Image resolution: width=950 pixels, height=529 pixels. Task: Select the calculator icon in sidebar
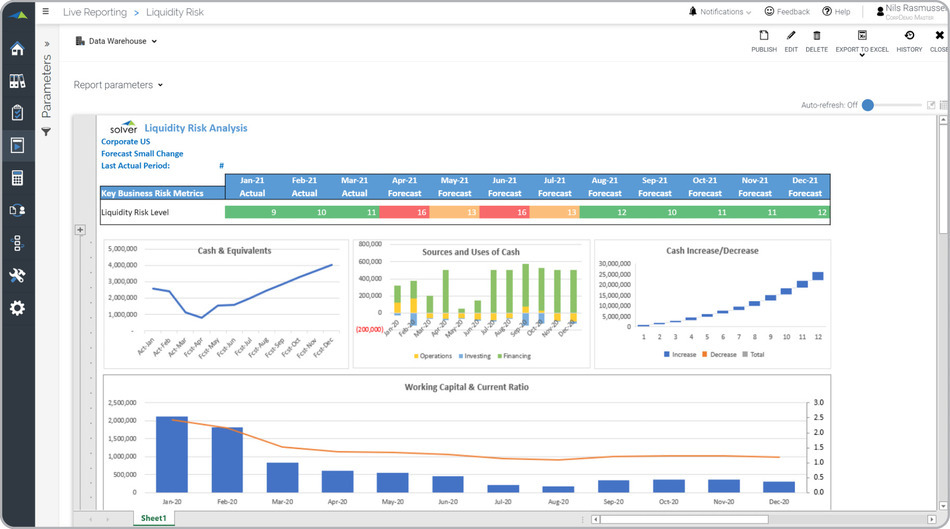pyautogui.click(x=17, y=178)
